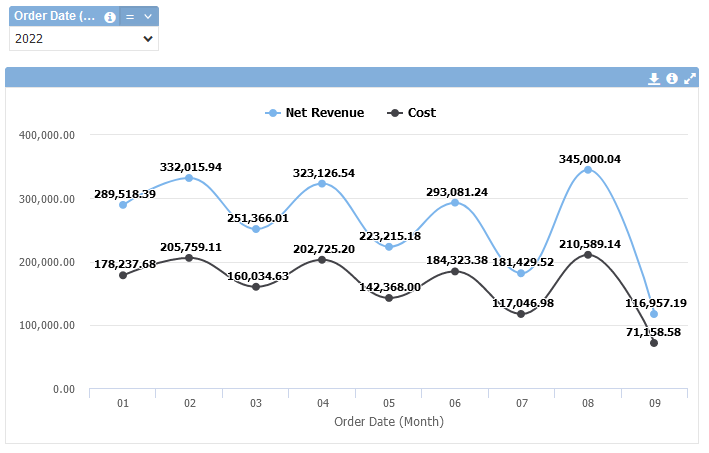Click the Order Date filter title

click(56, 17)
